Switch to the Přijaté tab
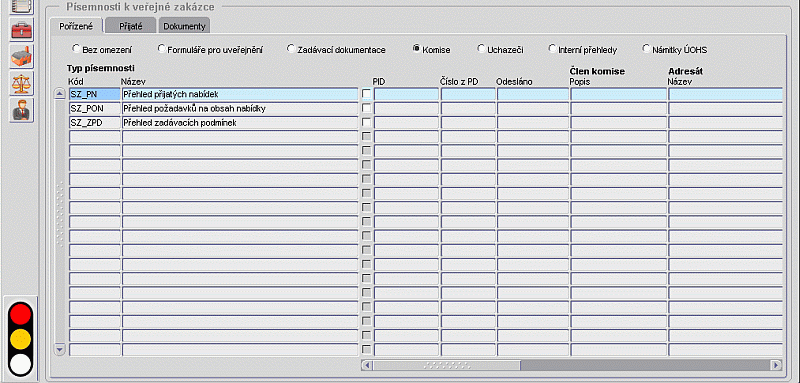 tap(131, 26)
